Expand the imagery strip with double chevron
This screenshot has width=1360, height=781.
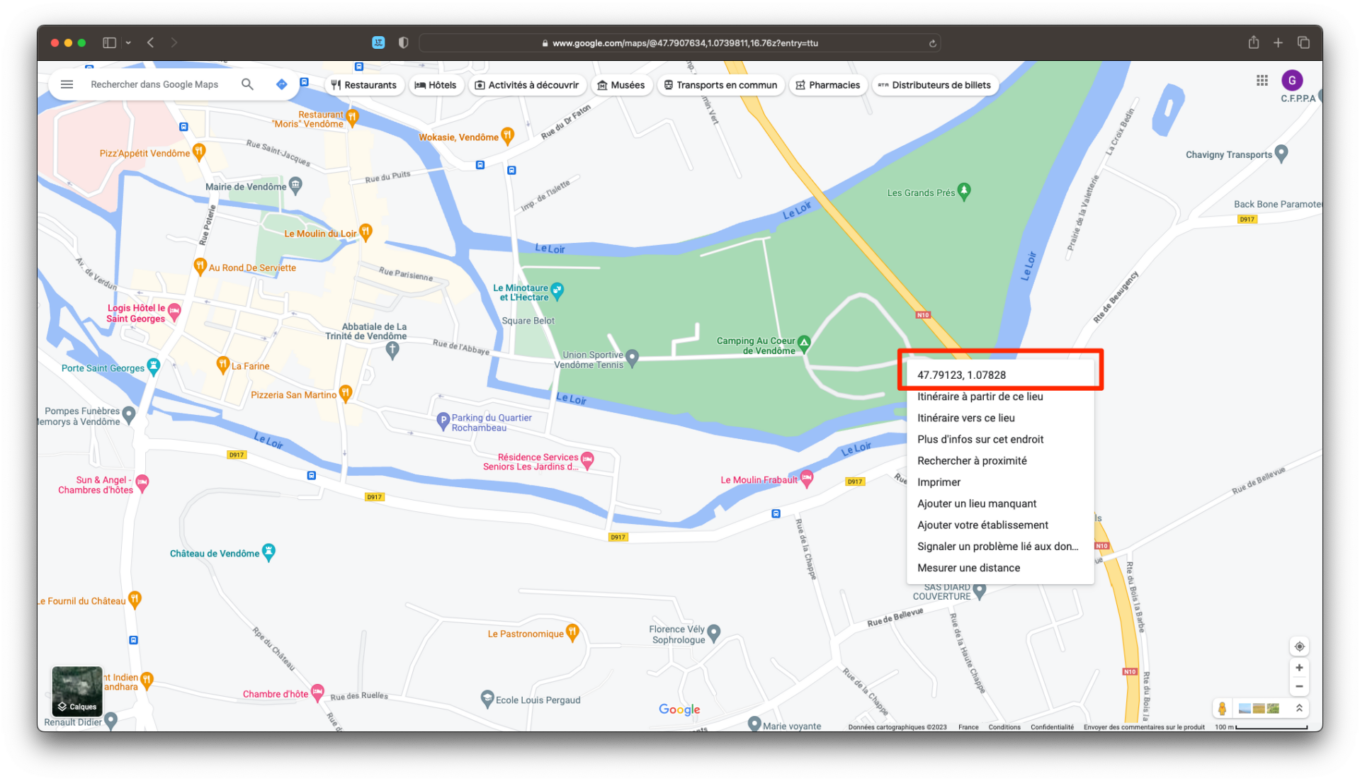coord(1299,708)
